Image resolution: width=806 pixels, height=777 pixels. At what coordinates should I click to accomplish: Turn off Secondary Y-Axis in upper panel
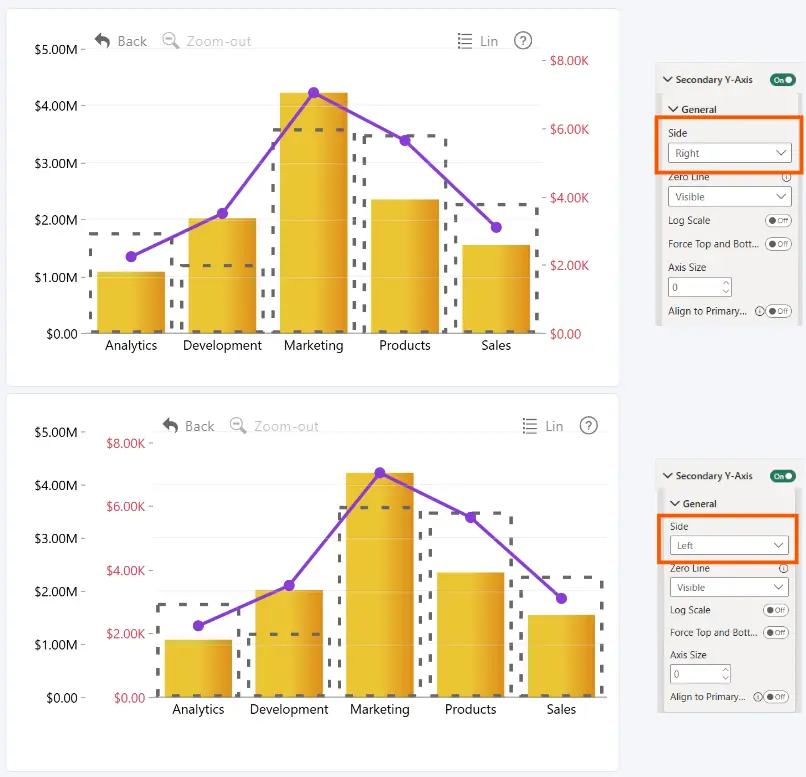pyautogui.click(x=782, y=80)
